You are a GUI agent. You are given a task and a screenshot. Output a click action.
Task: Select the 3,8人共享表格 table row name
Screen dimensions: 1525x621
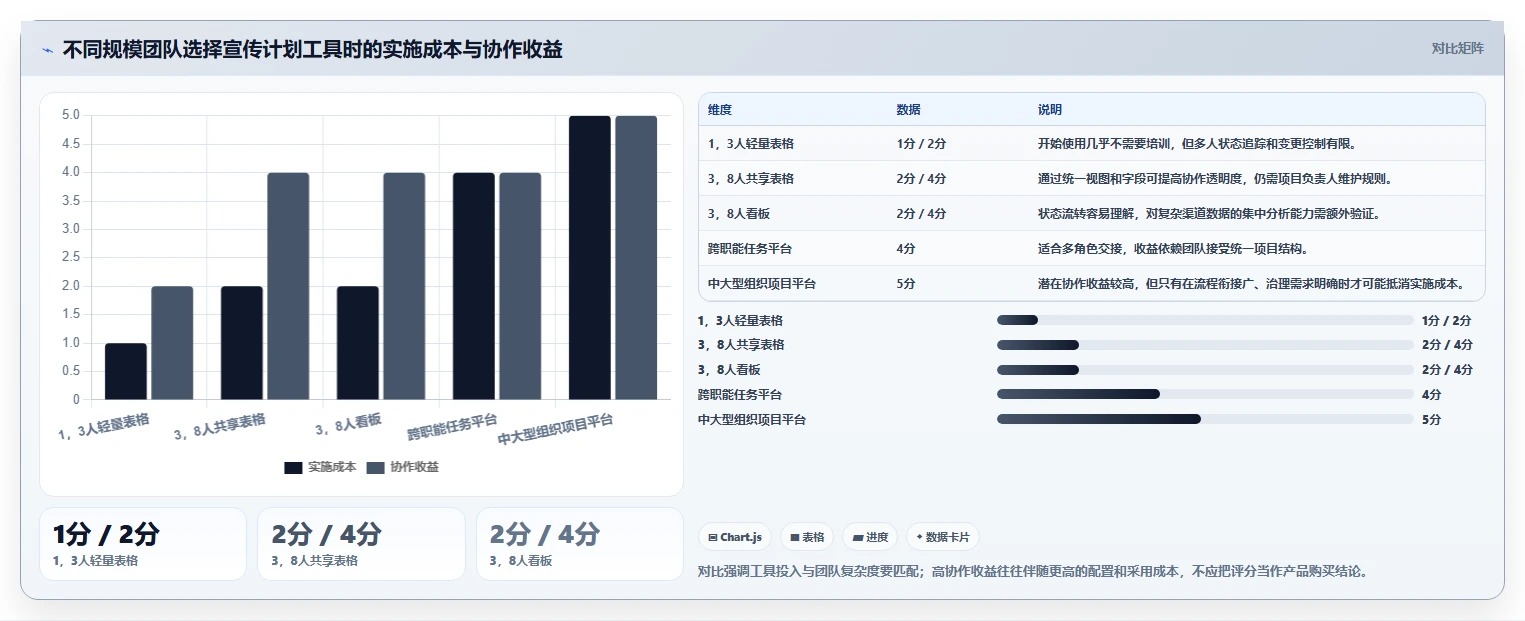(751, 179)
